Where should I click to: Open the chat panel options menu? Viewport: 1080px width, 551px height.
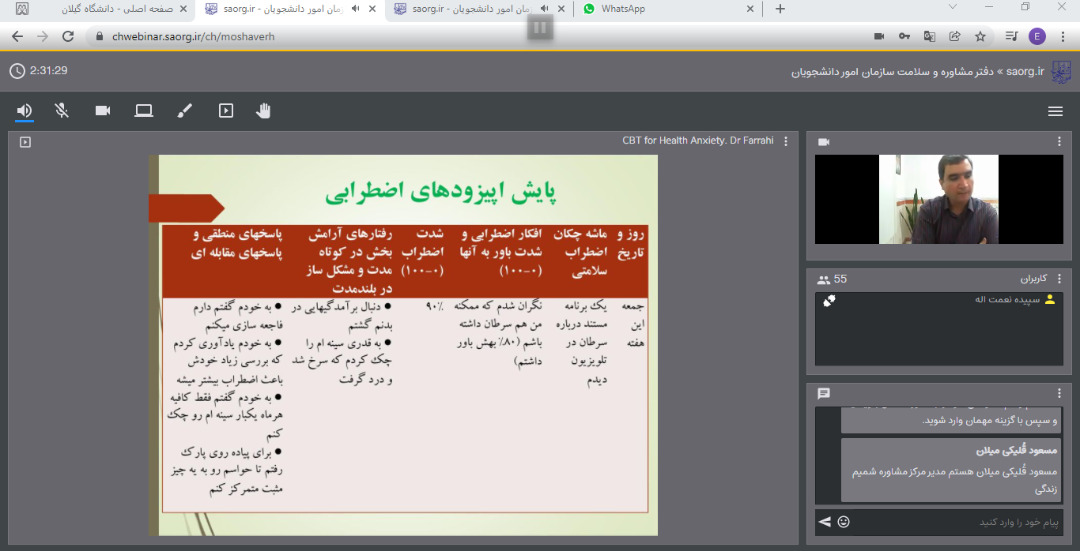(x=1059, y=394)
